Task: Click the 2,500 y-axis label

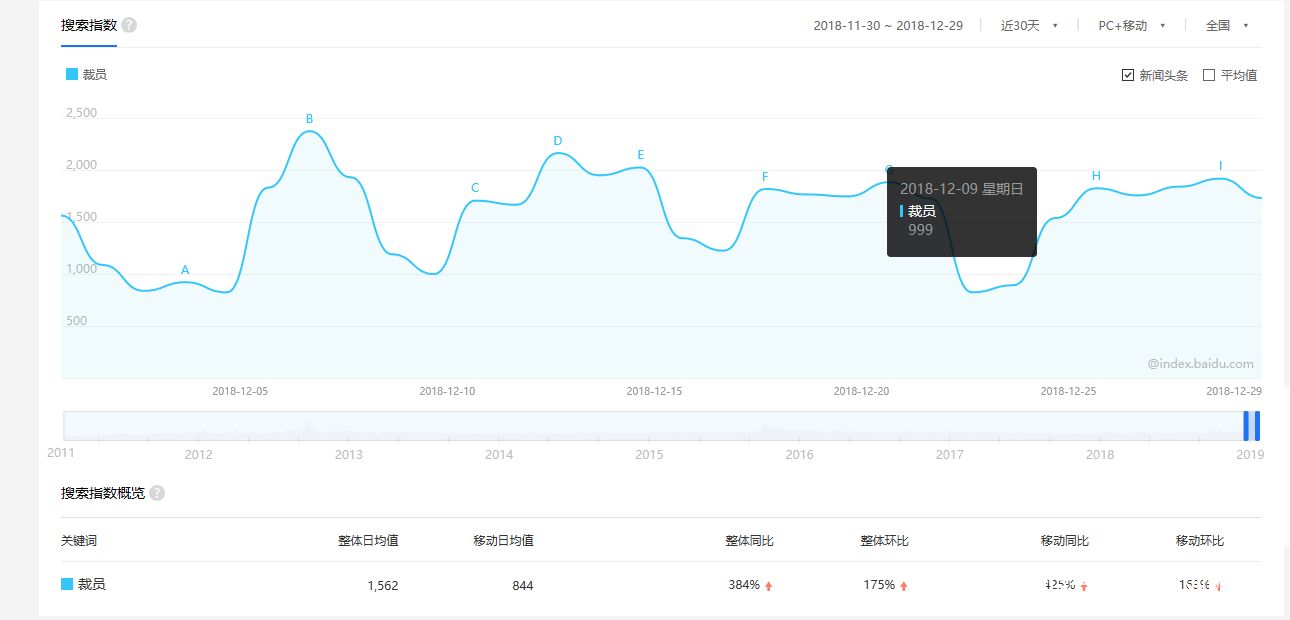Action: pos(81,113)
